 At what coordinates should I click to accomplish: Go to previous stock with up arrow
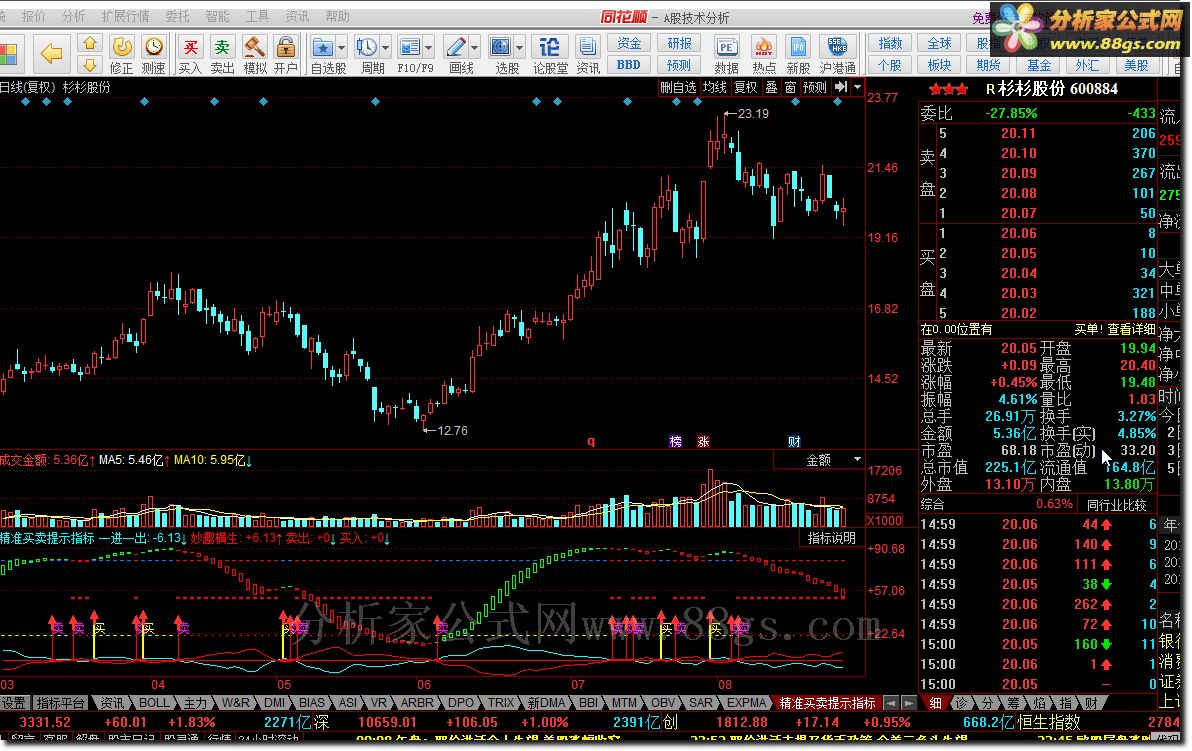90,43
